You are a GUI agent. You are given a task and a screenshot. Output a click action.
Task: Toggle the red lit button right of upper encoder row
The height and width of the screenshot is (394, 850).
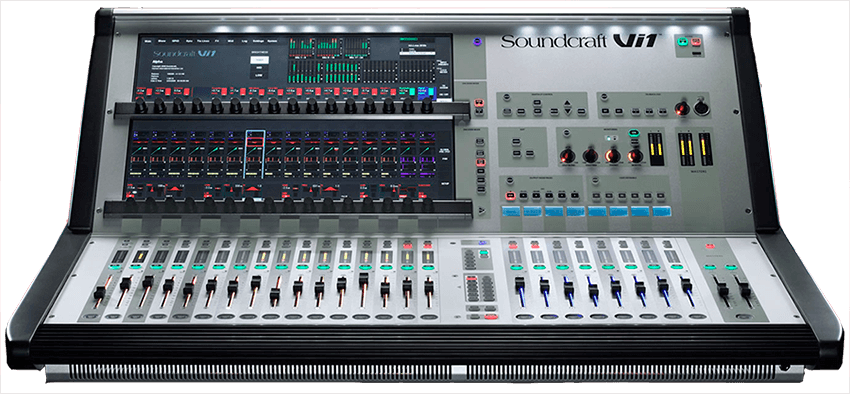pyautogui.click(x=479, y=102)
